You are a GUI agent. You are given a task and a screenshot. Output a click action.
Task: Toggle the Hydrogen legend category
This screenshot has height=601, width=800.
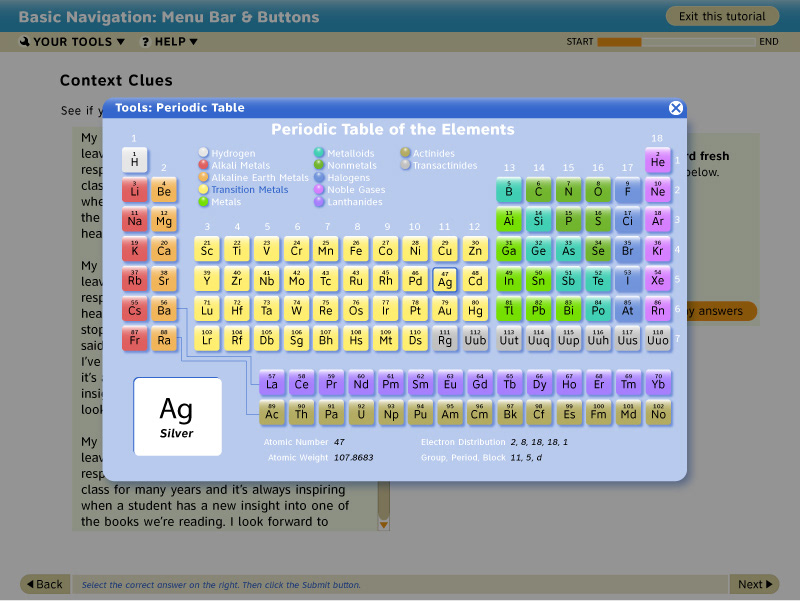coord(227,153)
